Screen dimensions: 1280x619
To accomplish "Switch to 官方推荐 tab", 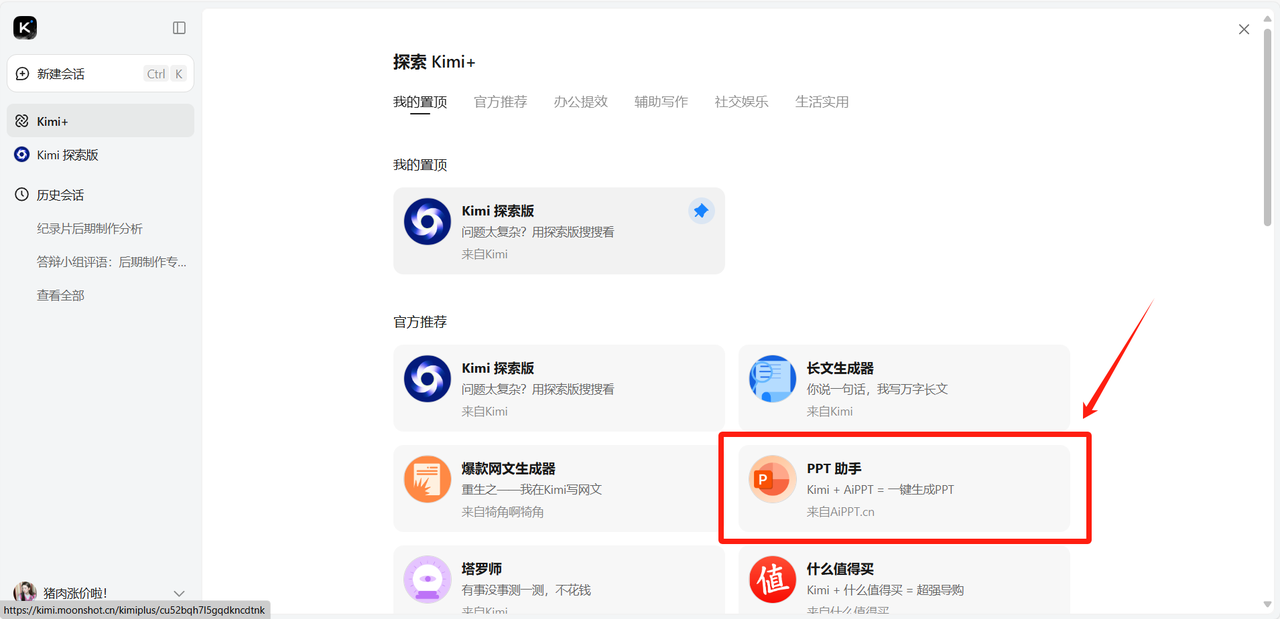I will pos(500,102).
